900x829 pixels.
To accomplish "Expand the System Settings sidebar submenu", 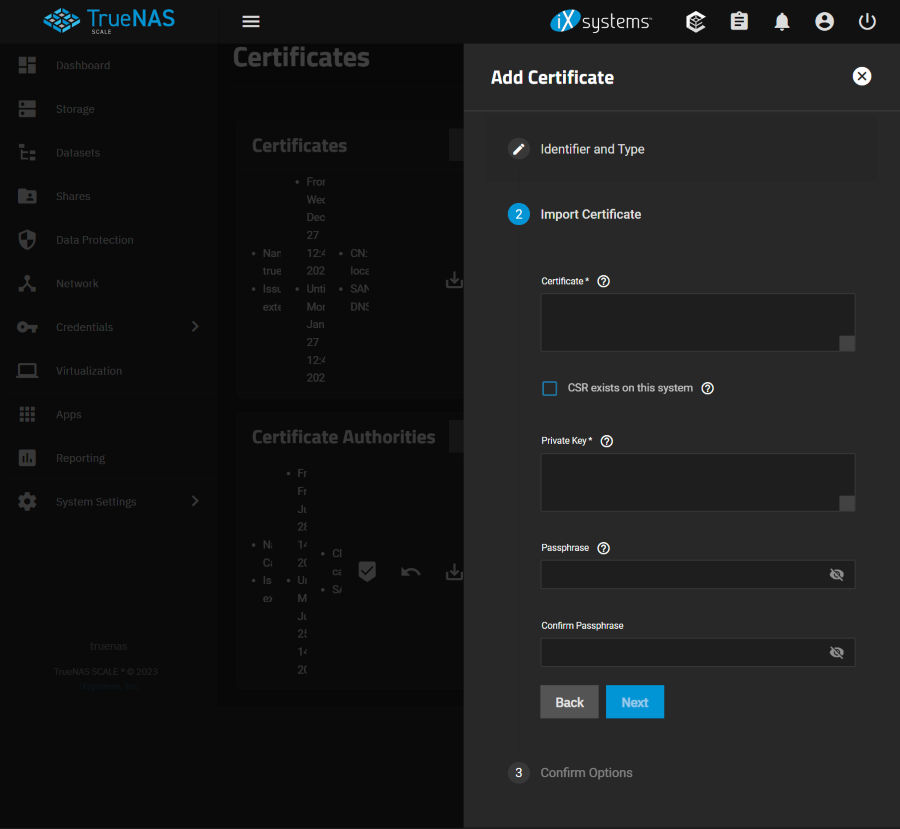I will (195, 501).
